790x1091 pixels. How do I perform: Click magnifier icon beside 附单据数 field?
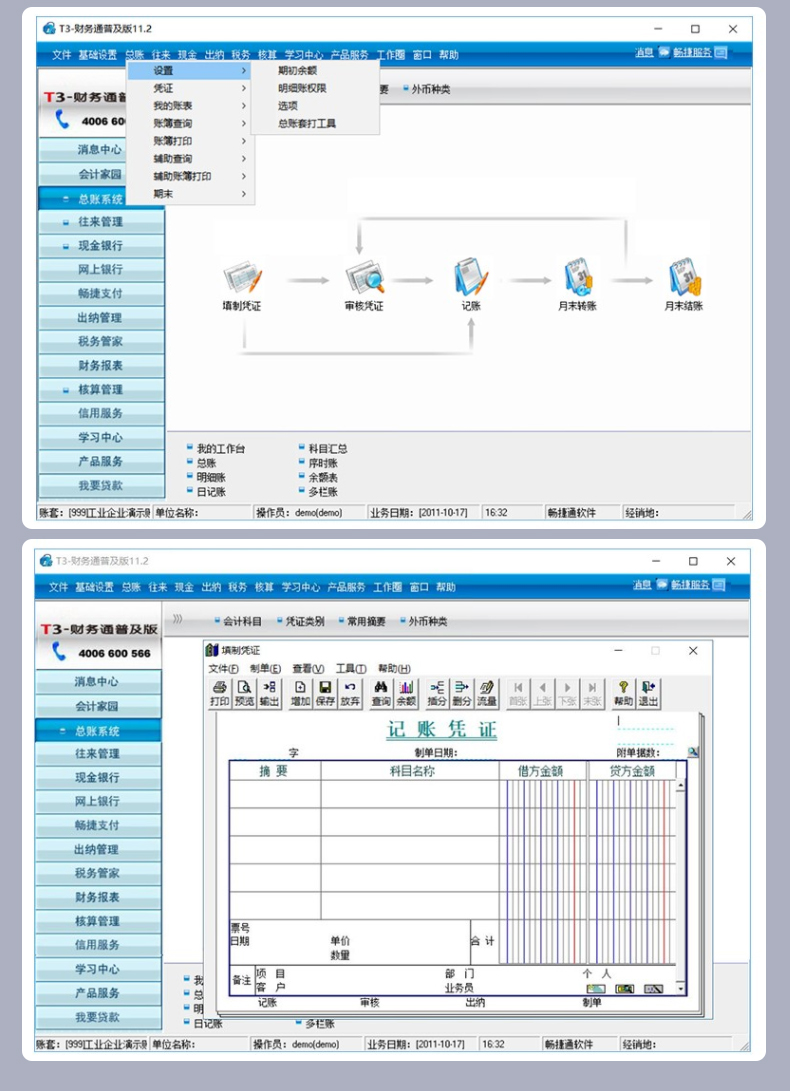pyautogui.click(x=693, y=752)
